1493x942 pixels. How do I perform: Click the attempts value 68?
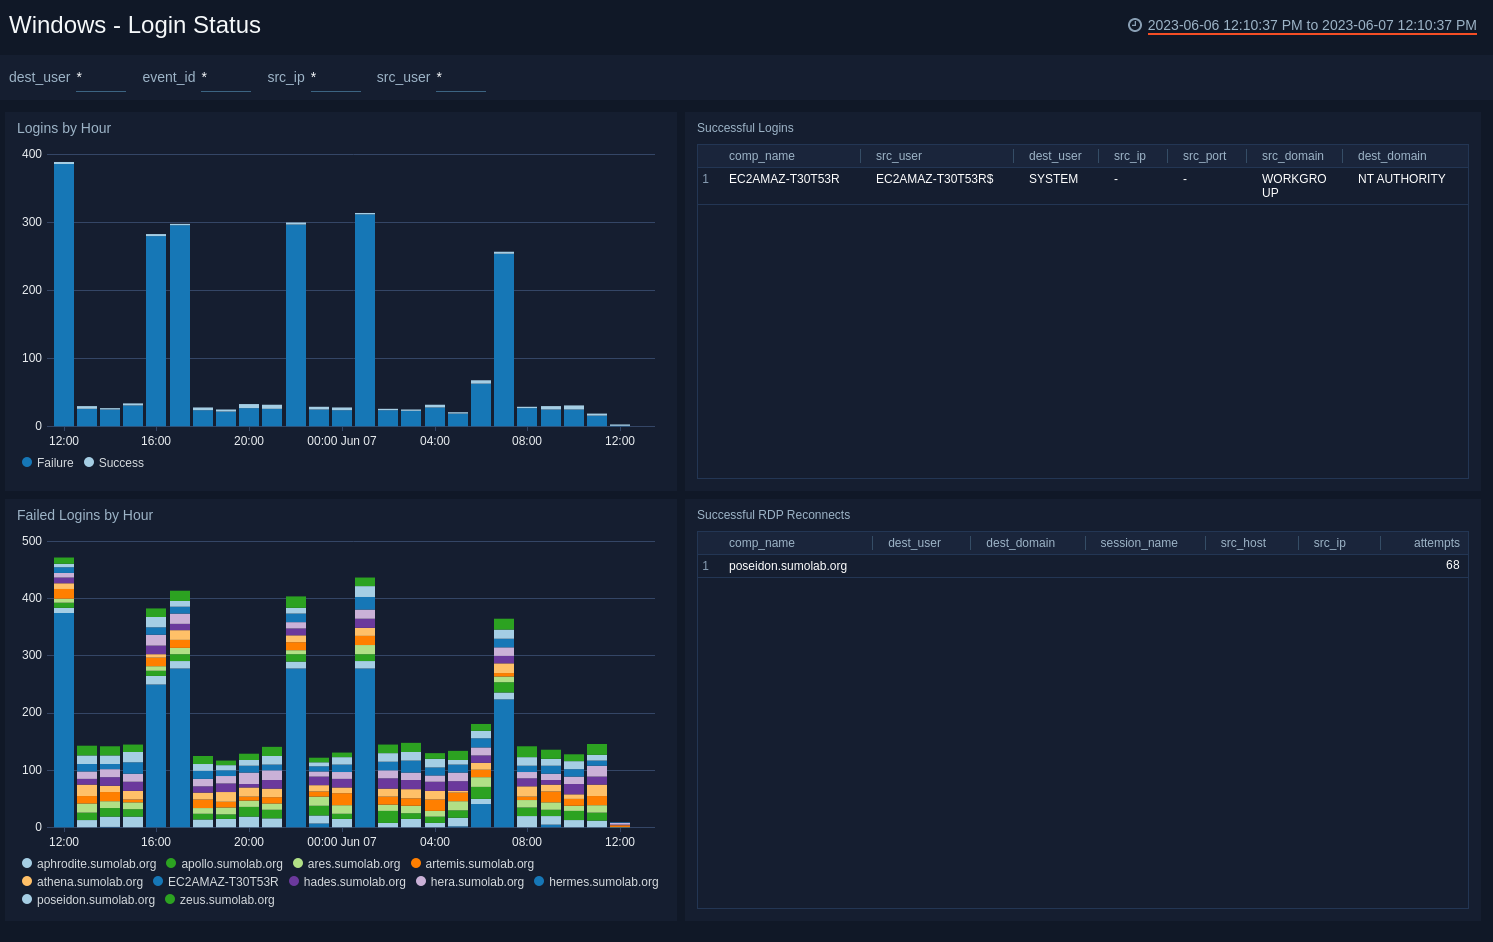tap(1453, 566)
